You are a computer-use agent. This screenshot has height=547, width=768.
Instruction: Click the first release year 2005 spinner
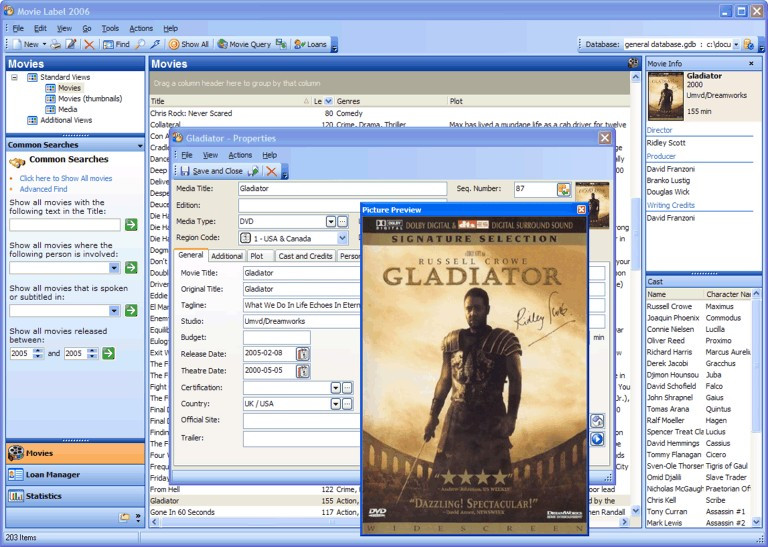click(38, 353)
